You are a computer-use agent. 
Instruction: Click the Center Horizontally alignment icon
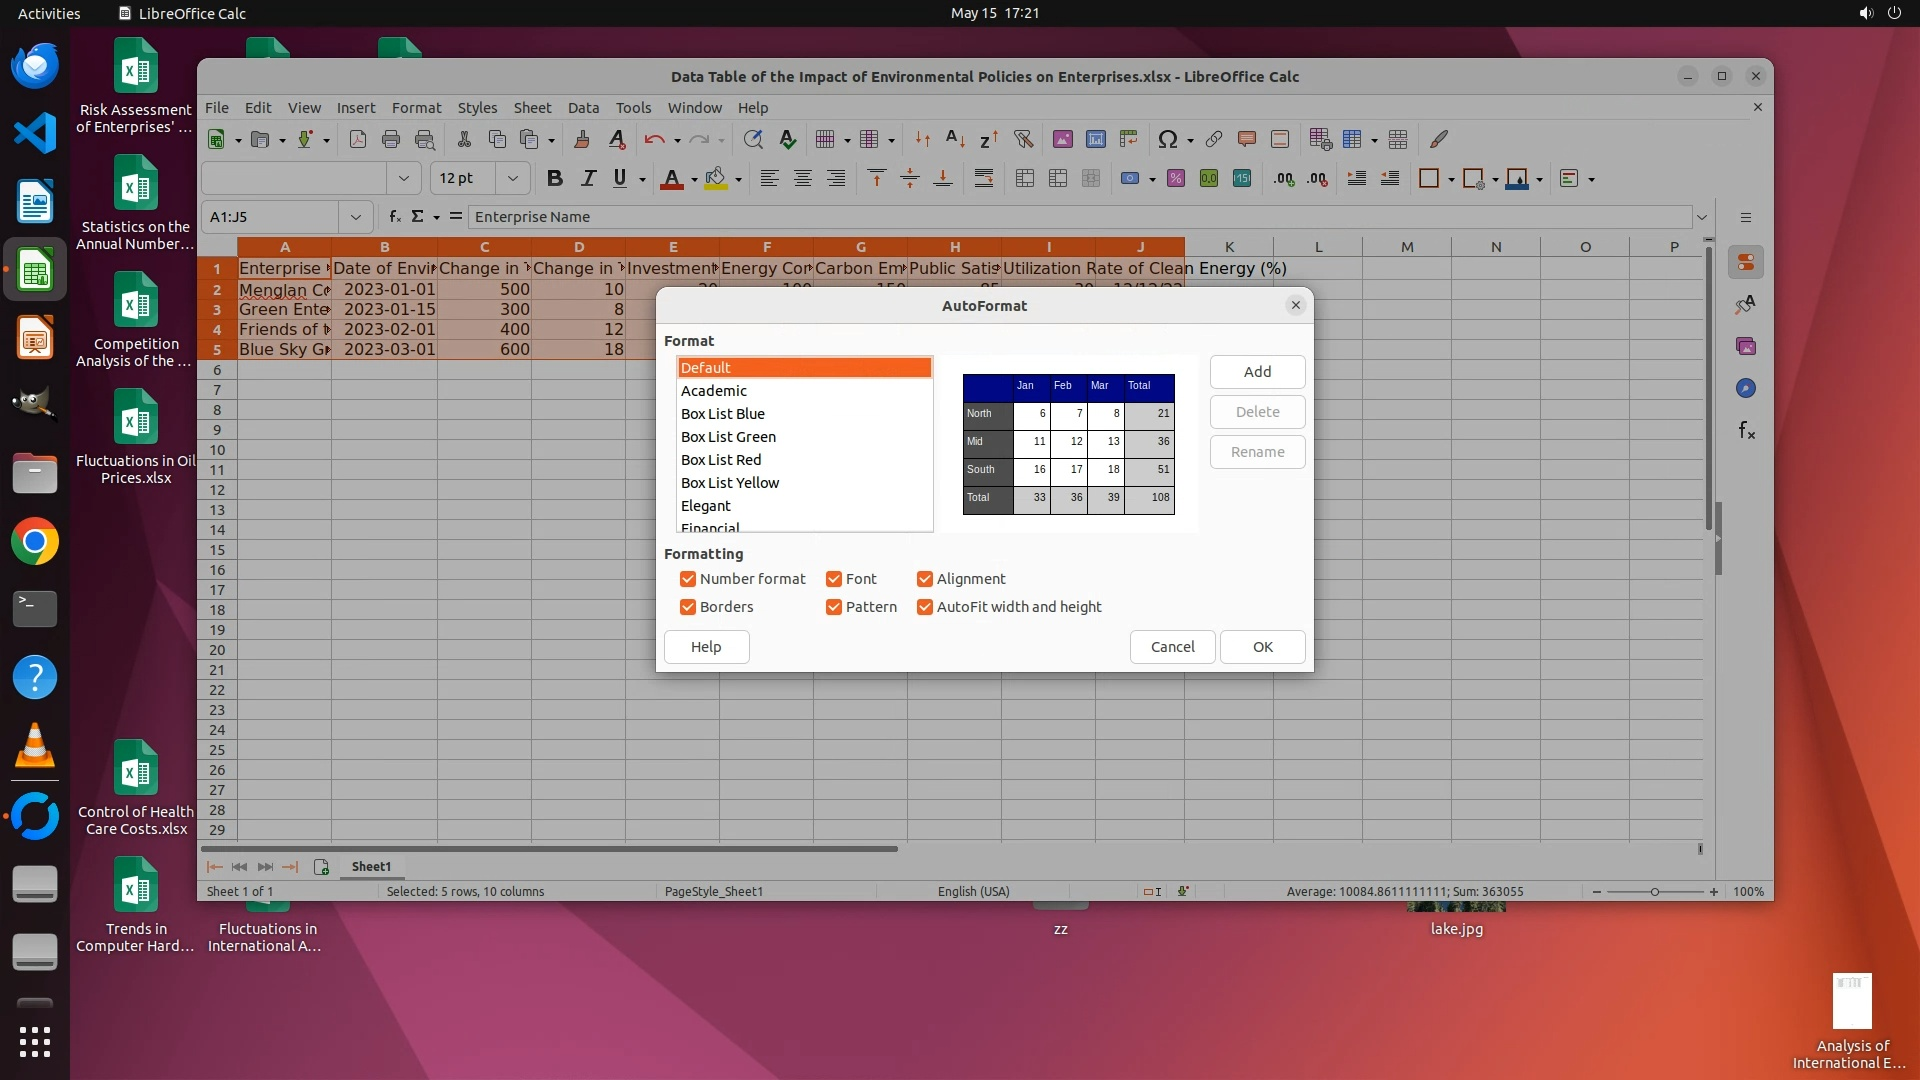(x=802, y=179)
